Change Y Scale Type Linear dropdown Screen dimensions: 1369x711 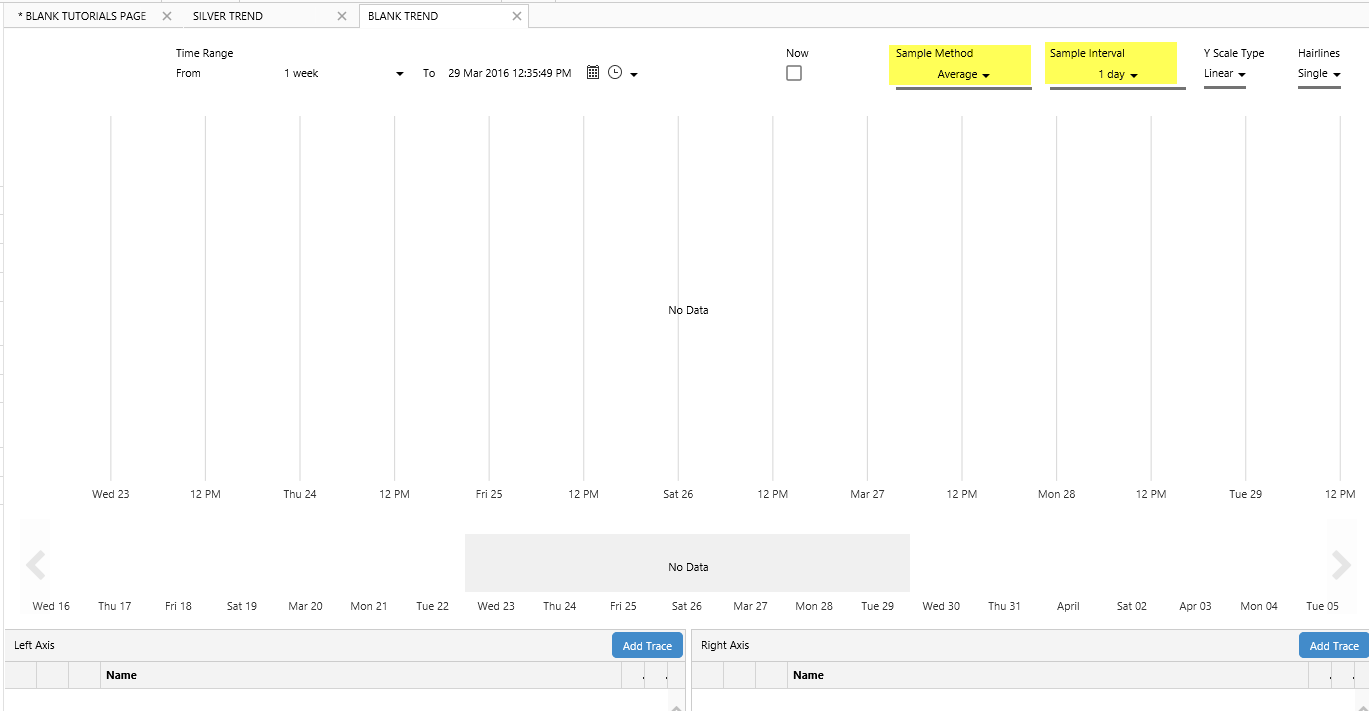pos(1224,74)
